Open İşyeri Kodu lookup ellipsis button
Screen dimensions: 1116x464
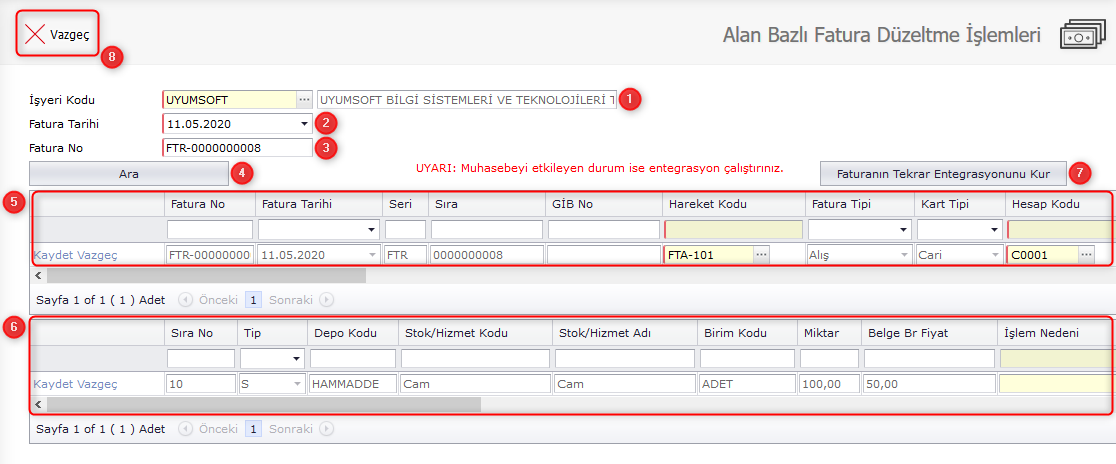tap(304, 100)
